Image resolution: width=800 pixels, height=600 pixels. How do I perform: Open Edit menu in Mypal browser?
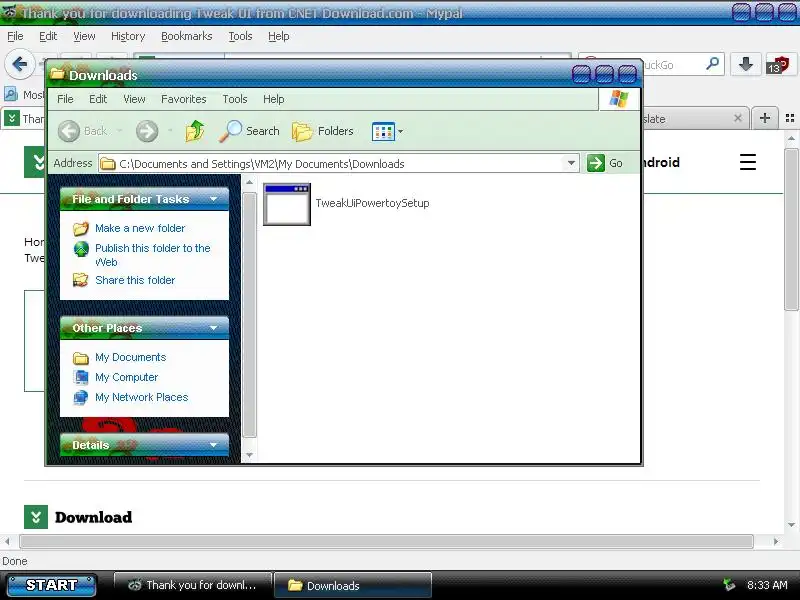pos(48,36)
